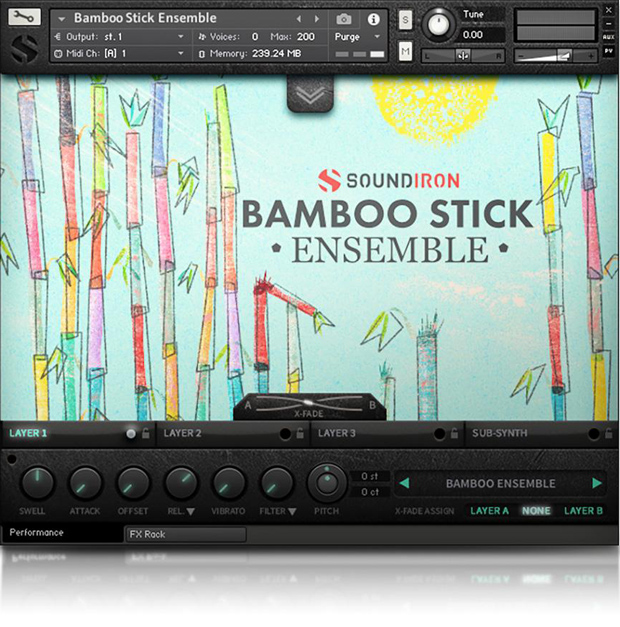Select previous sound with left green arrow
The width and height of the screenshot is (620, 627).
pyautogui.click(x=404, y=483)
